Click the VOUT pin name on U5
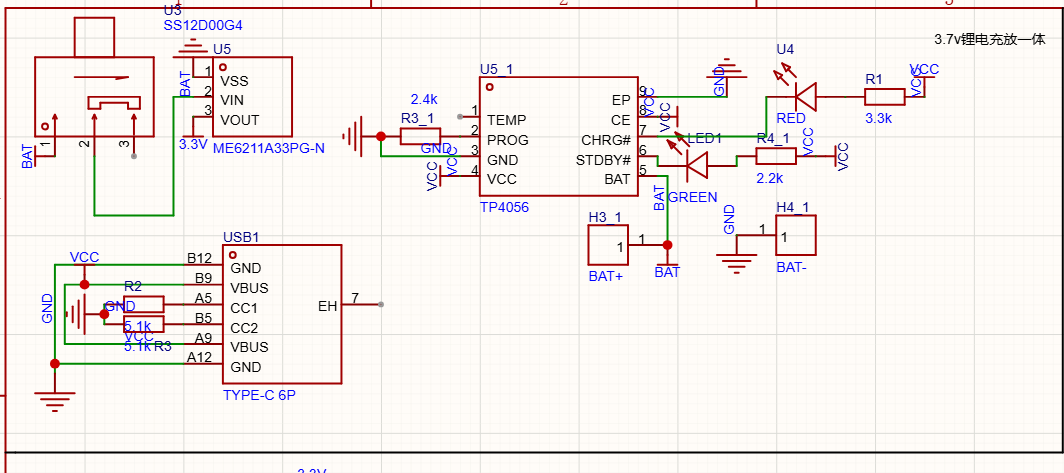 click(x=240, y=121)
